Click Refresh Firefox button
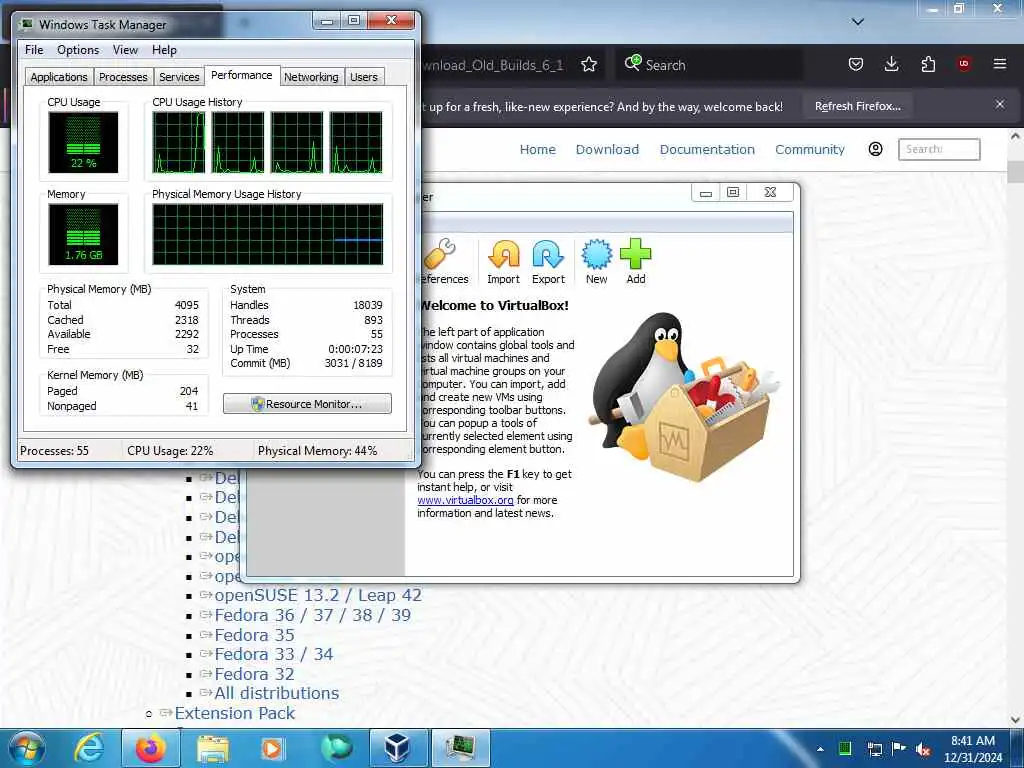Image resolution: width=1024 pixels, height=768 pixels. coord(858,106)
